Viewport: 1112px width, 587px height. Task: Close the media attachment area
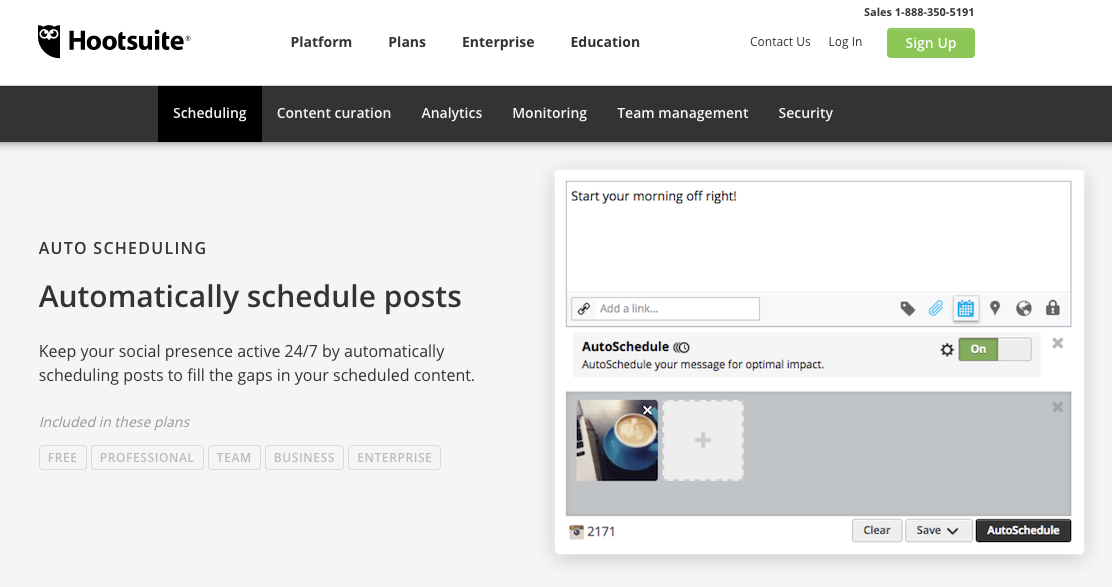(x=1057, y=407)
